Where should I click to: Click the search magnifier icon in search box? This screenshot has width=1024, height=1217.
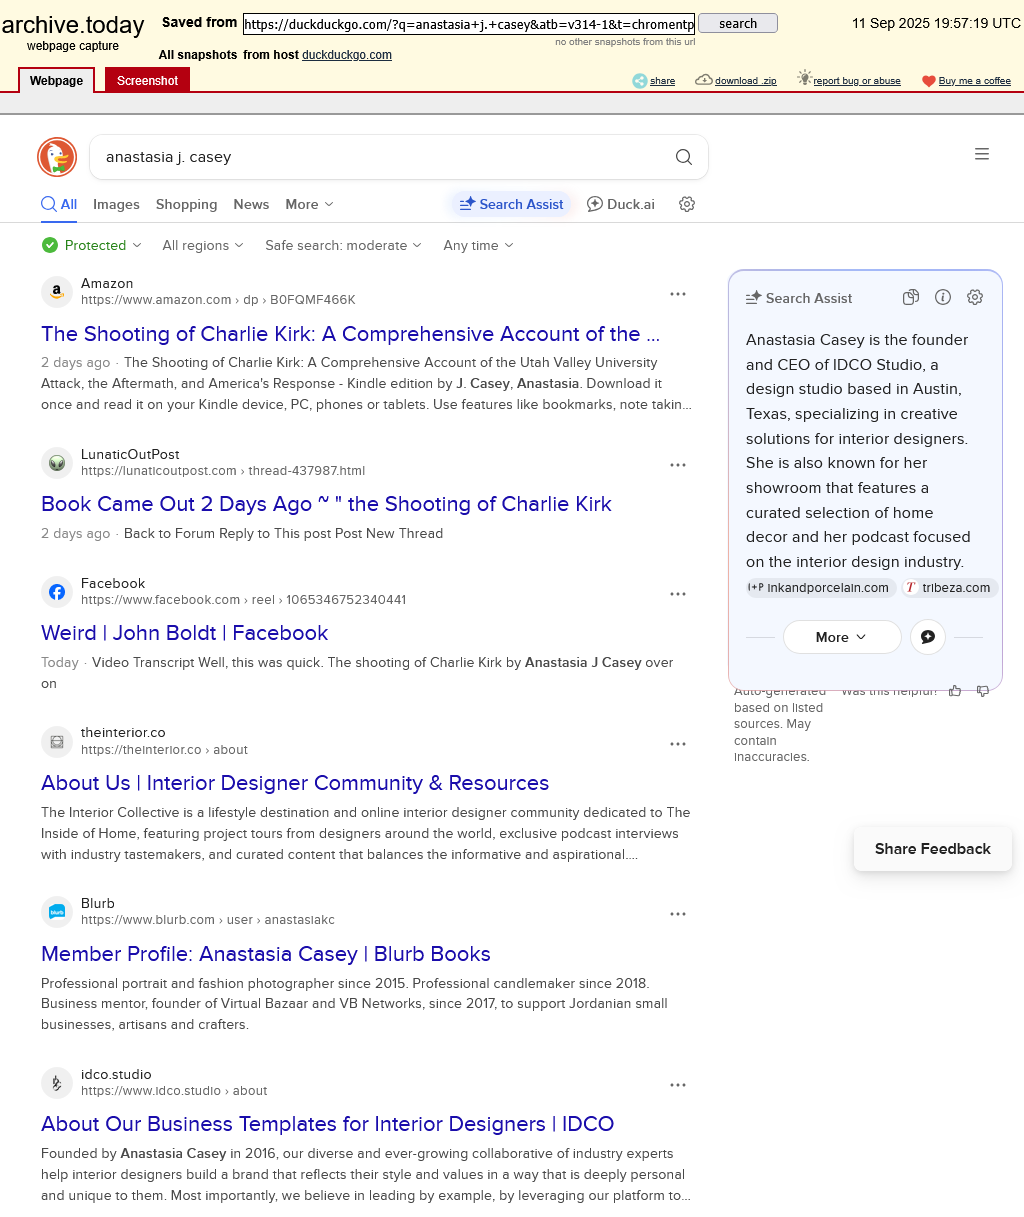pyautogui.click(x=684, y=157)
